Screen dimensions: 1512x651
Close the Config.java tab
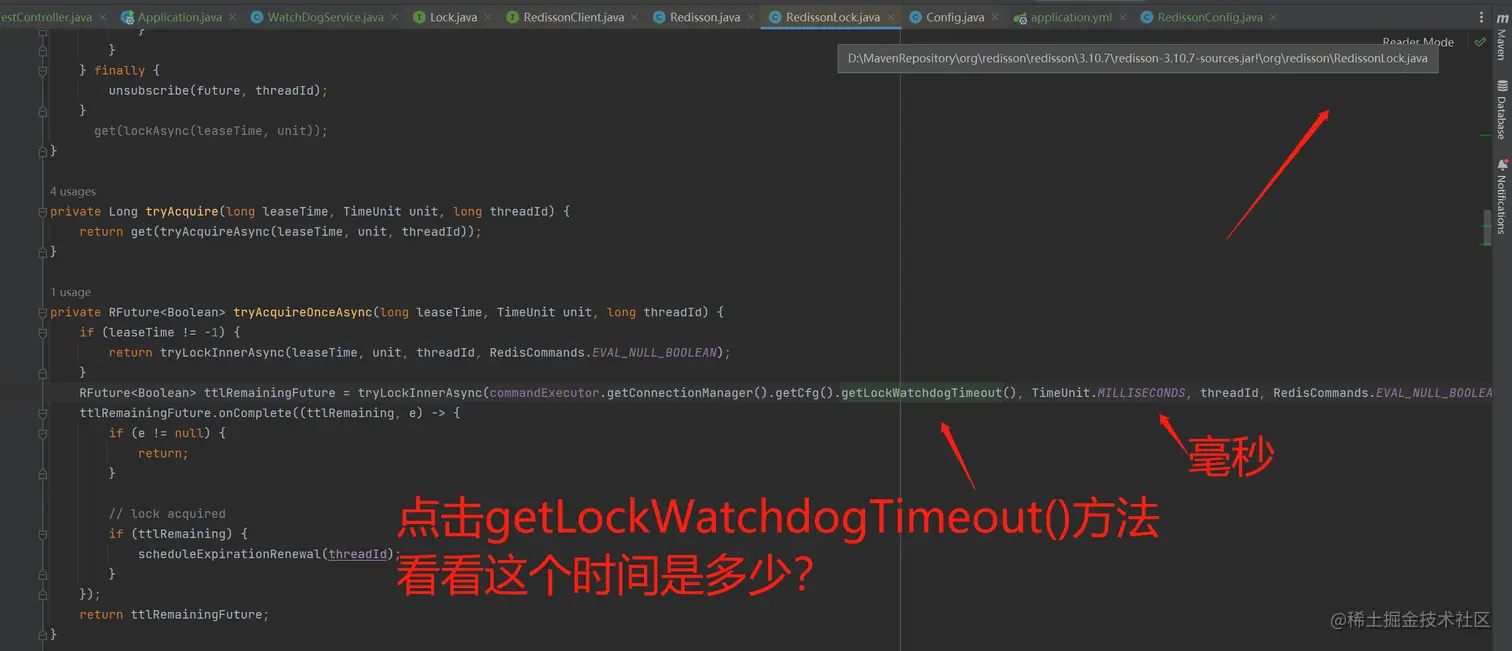click(x=995, y=18)
